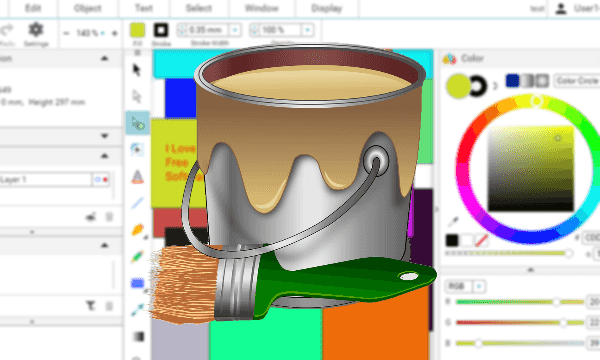This screenshot has height=360, width=600.
Task: Open the stroke width unit dropdown
Action: pyautogui.click(x=235, y=30)
